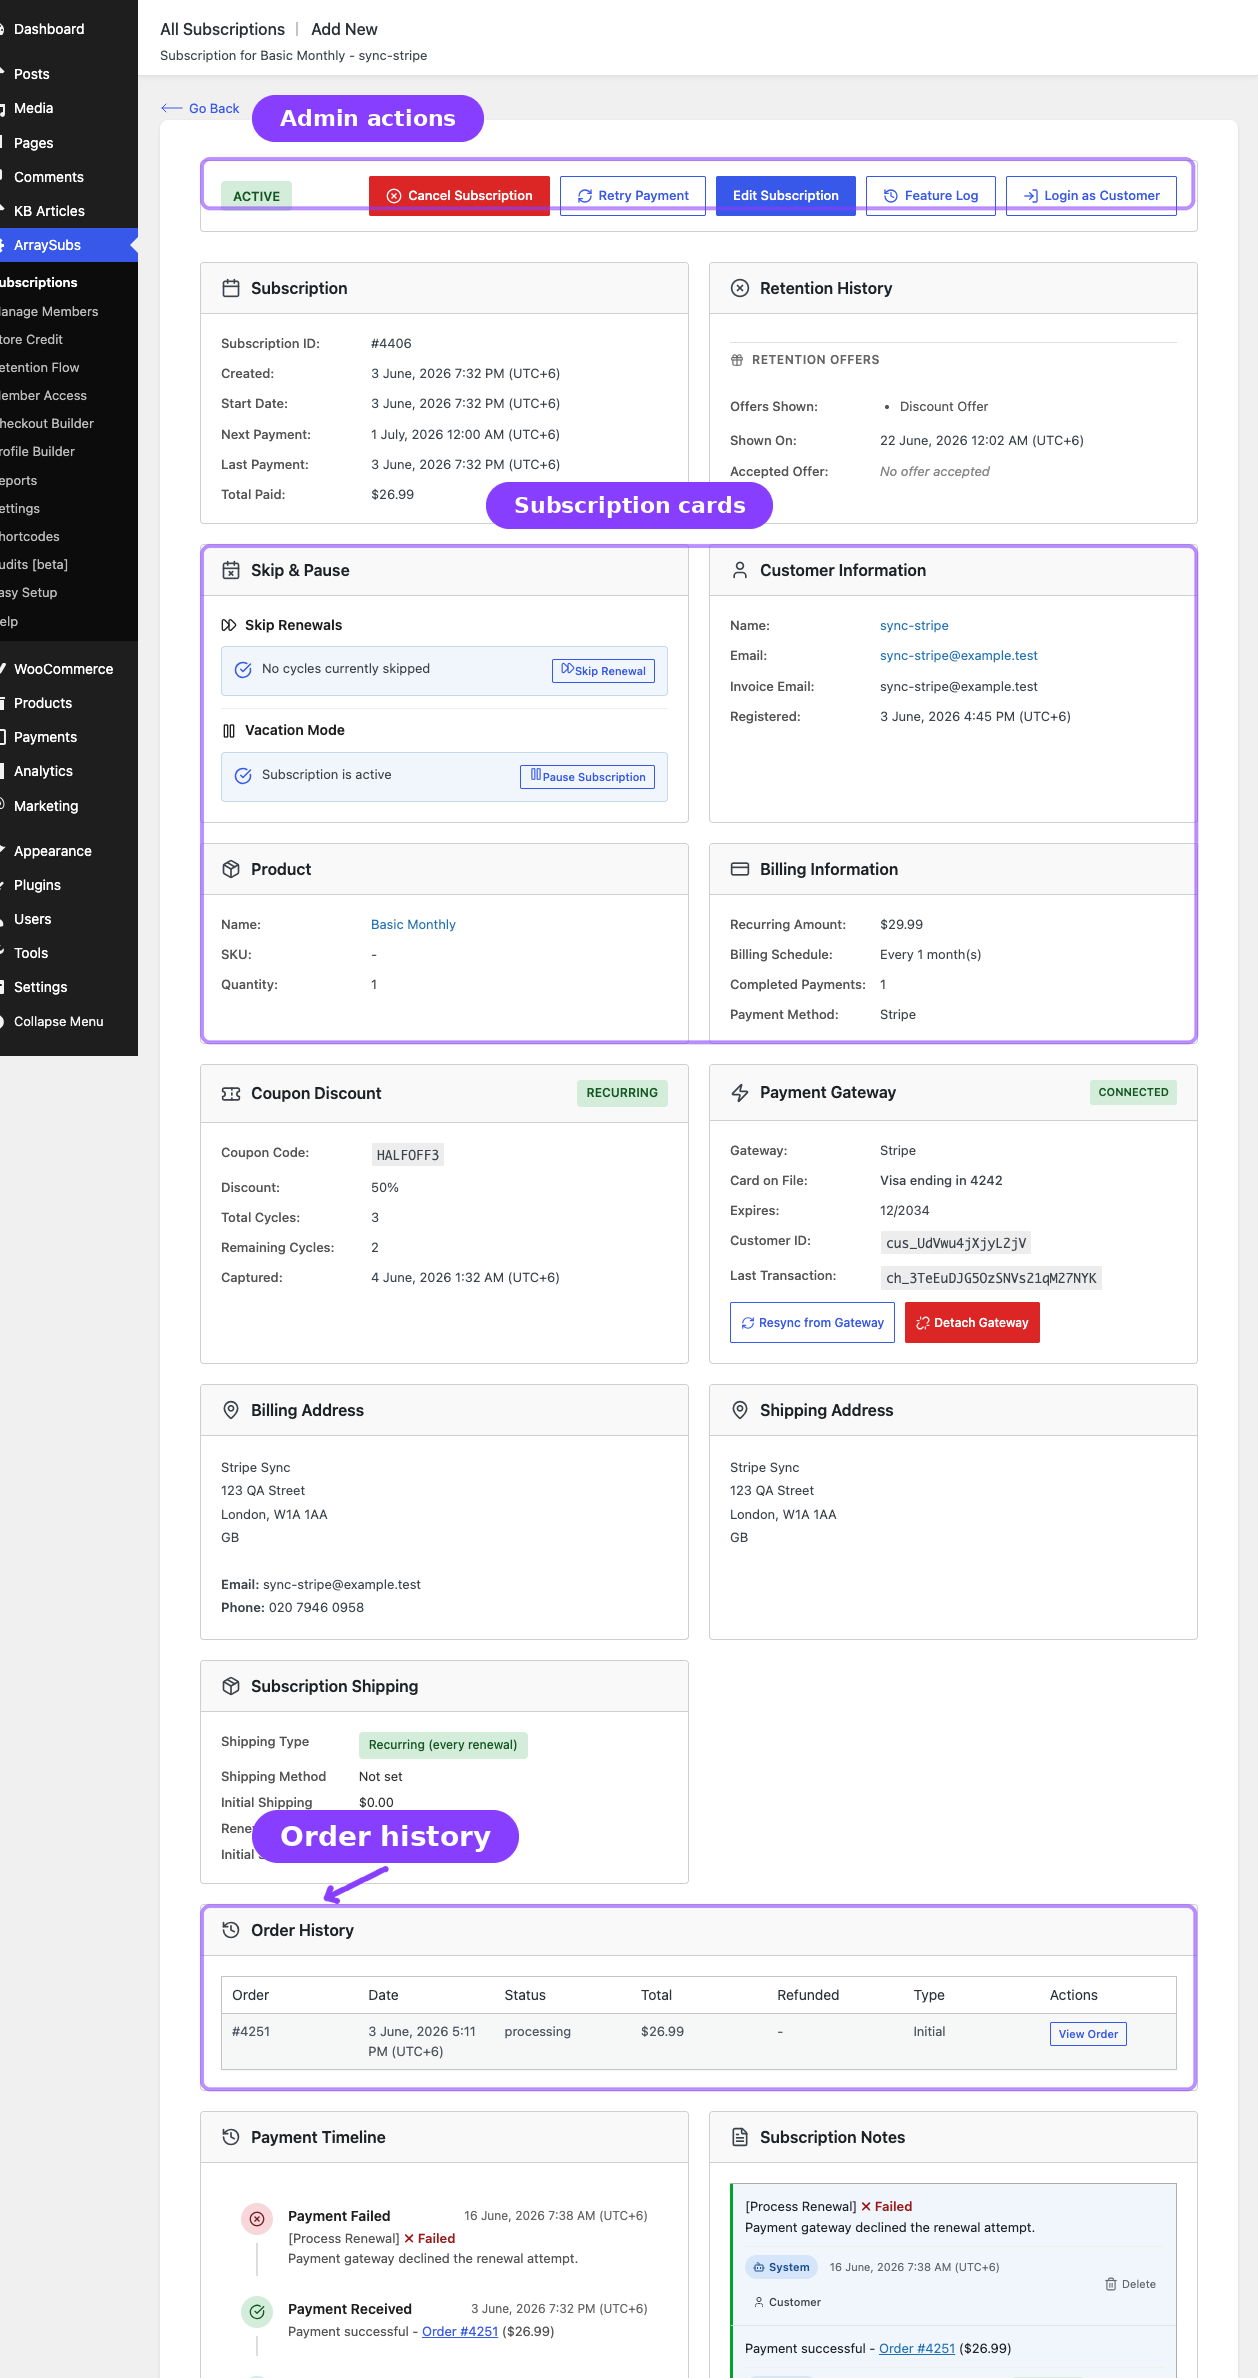1258x2378 pixels.
Task: Click the Skip Renewal button
Action: [x=603, y=671]
